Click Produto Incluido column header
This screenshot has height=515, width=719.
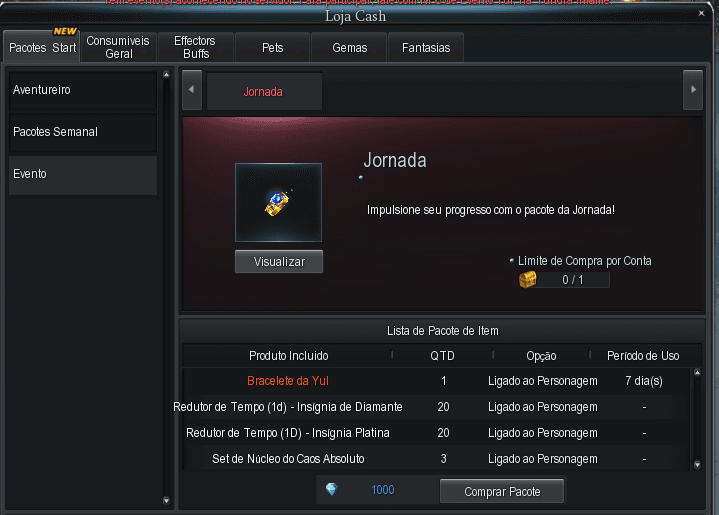pyautogui.click(x=288, y=355)
